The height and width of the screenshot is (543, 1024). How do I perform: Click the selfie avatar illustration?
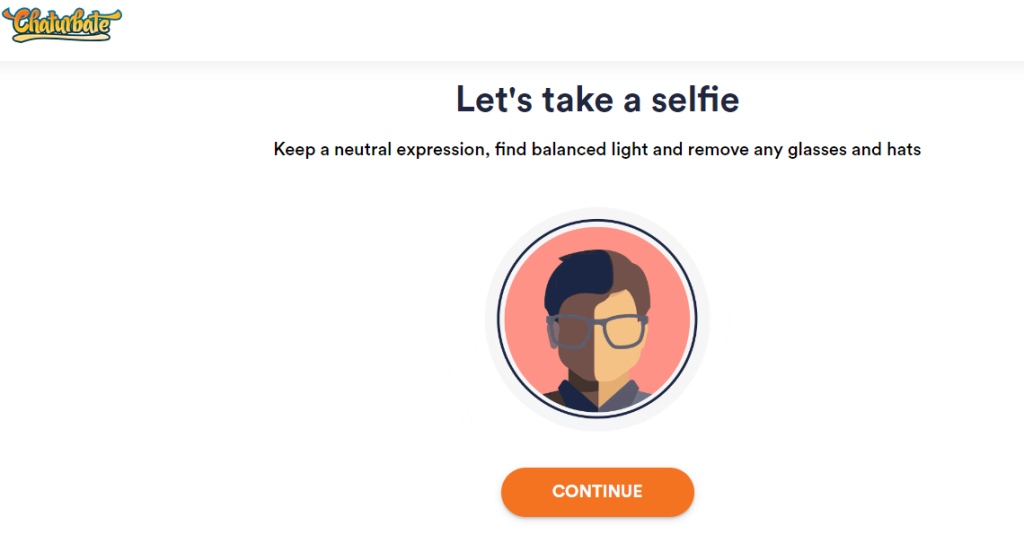point(597,320)
